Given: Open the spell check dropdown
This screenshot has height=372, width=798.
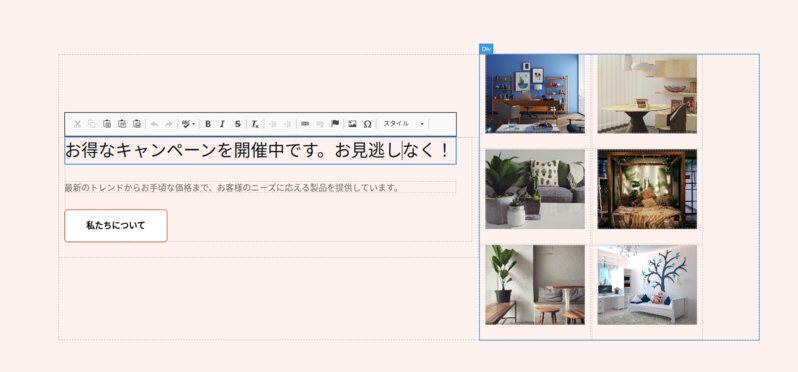Looking at the screenshot, I should click(x=188, y=124).
